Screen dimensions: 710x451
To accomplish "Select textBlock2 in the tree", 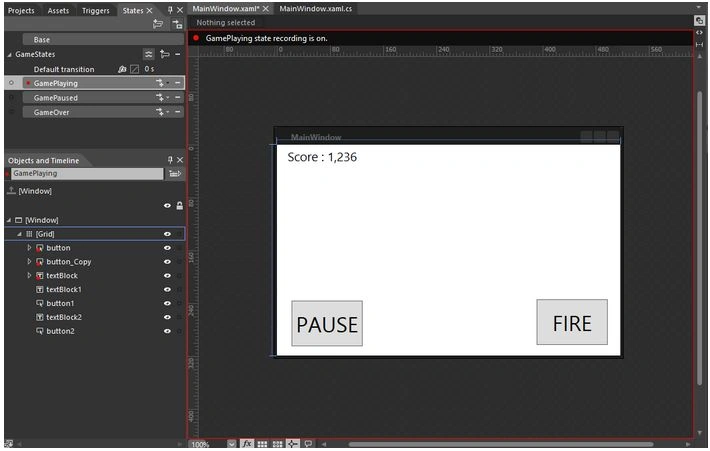I will click(64, 317).
